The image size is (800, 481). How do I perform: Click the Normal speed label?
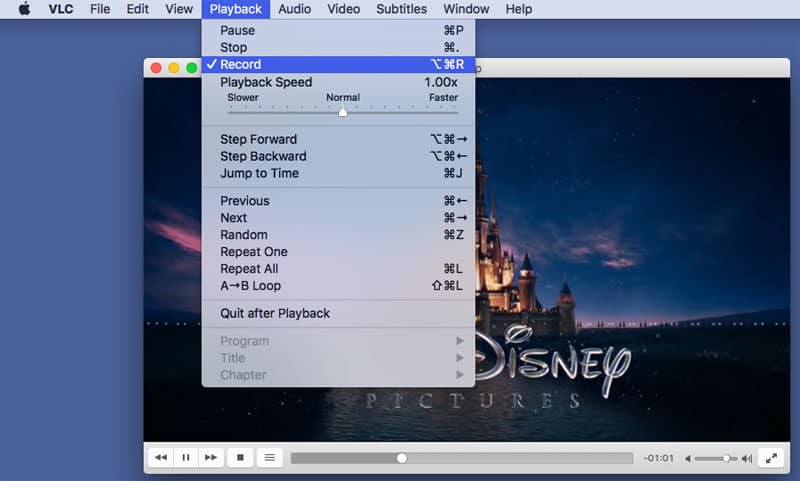click(343, 97)
